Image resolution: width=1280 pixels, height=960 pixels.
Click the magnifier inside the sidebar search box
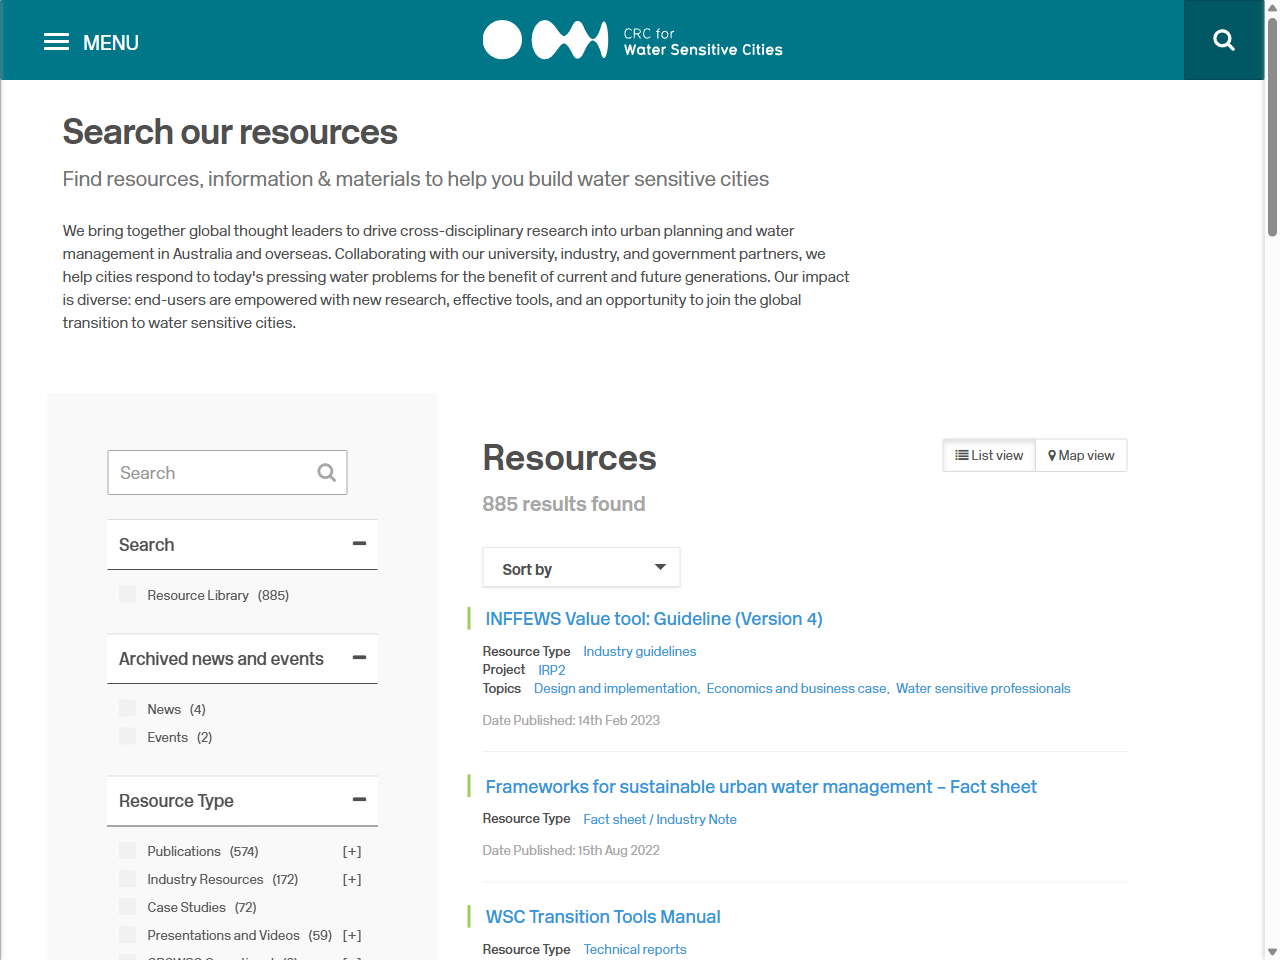(x=326, y=472)
